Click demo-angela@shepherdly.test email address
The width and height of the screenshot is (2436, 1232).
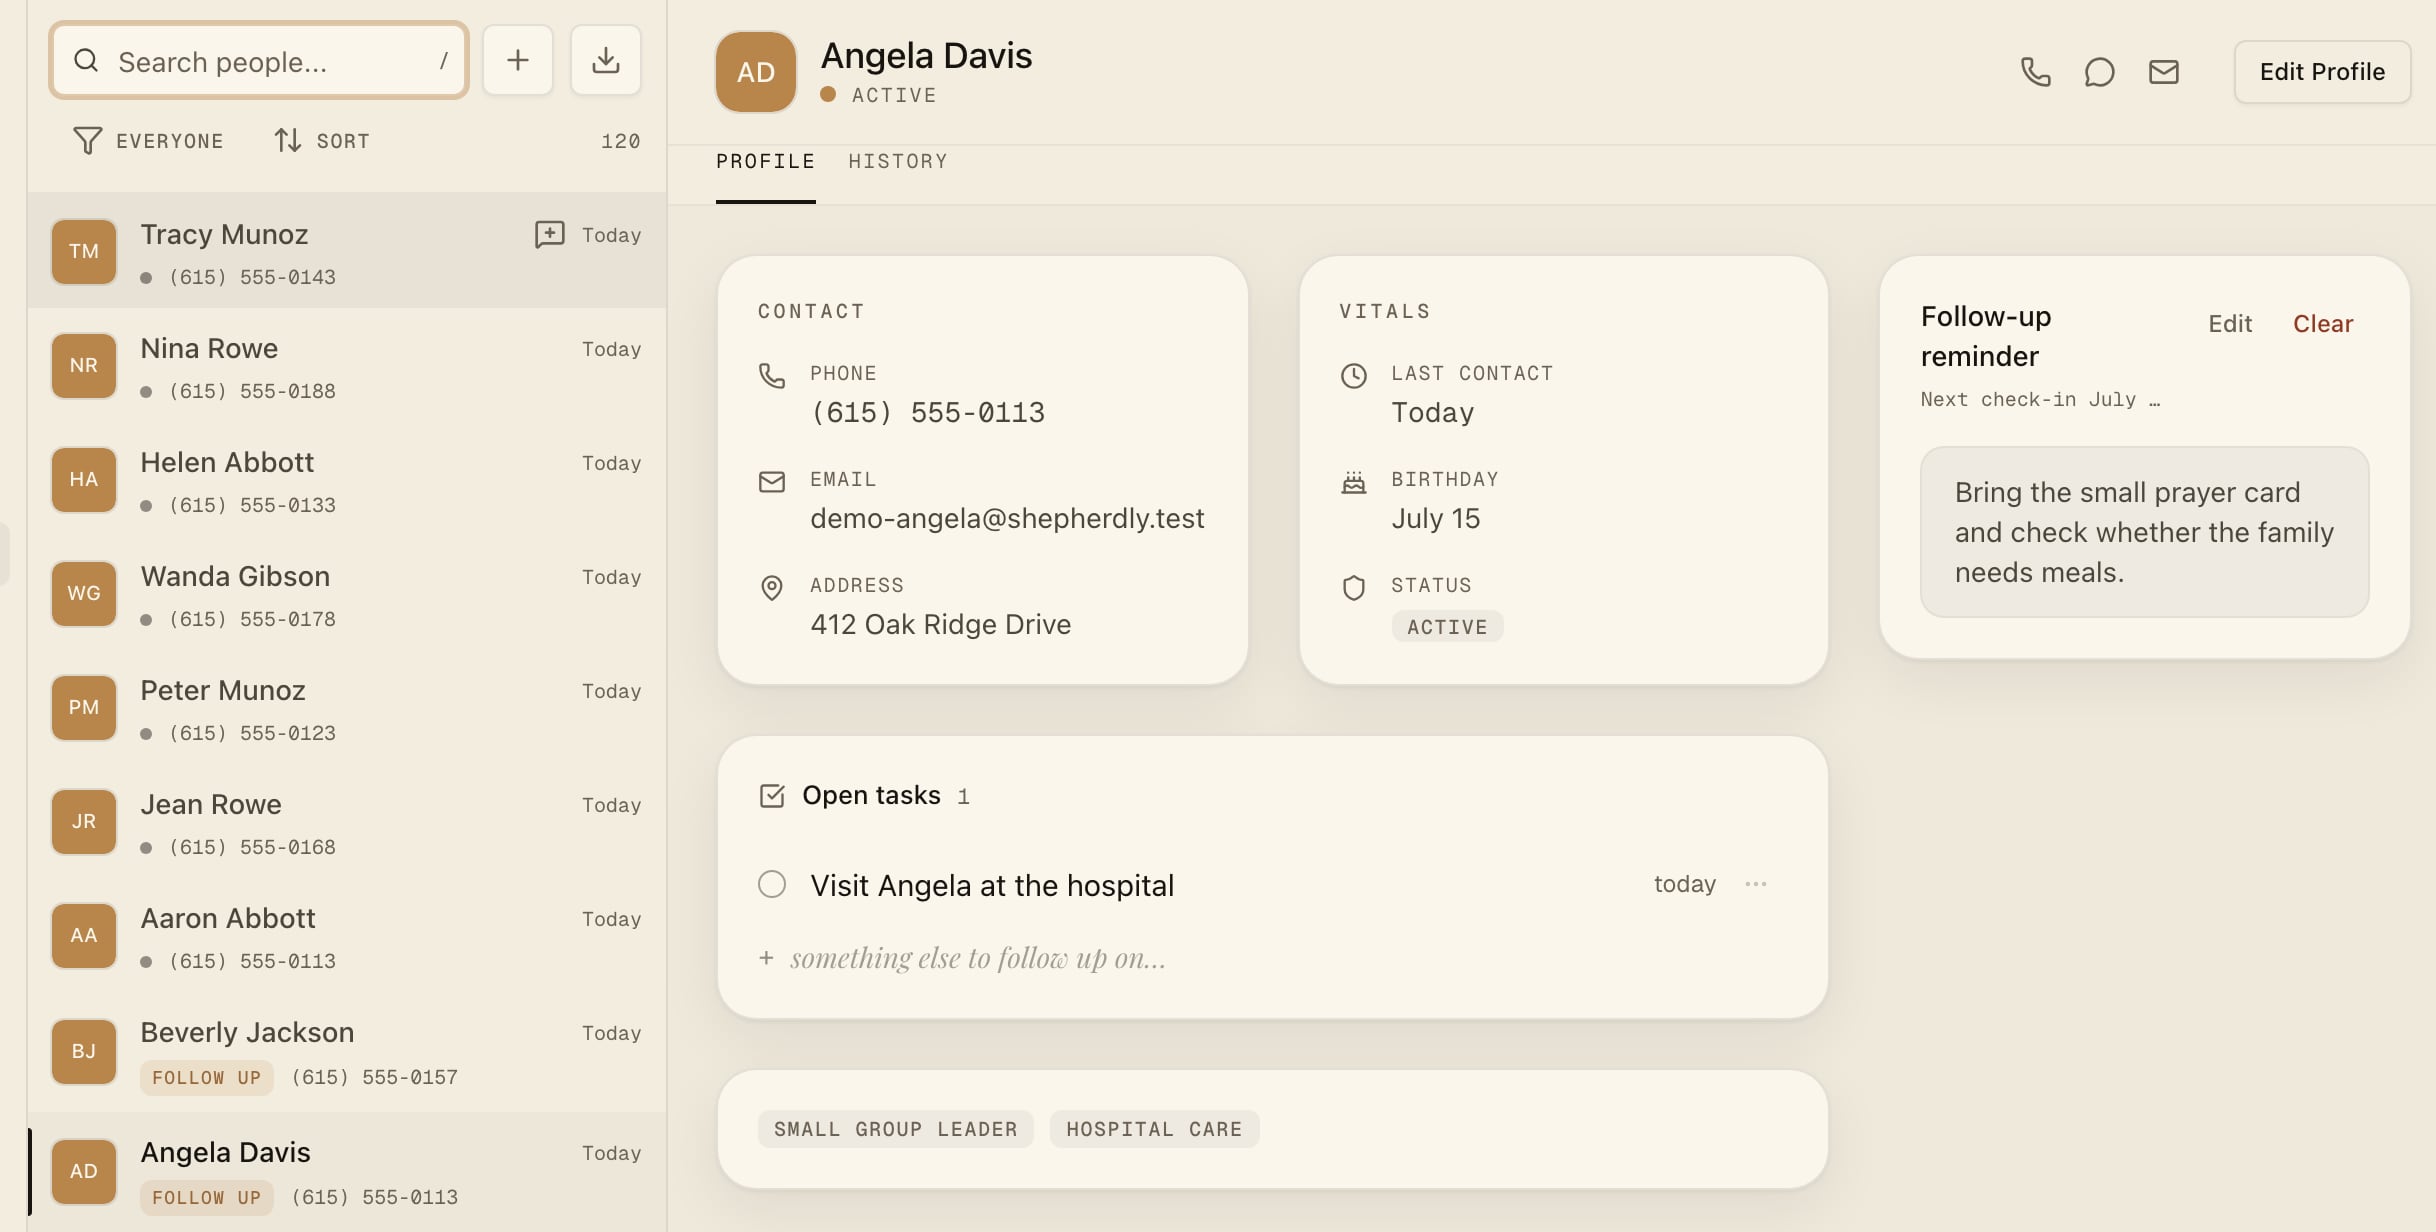coord(1007,518)
